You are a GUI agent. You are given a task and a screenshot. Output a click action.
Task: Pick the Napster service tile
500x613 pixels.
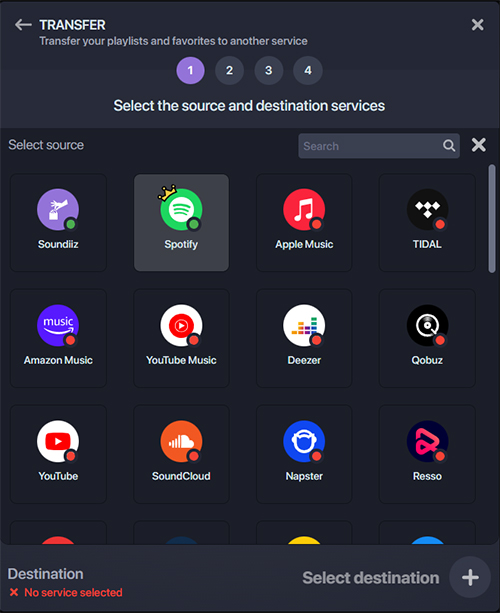[304, 454]
